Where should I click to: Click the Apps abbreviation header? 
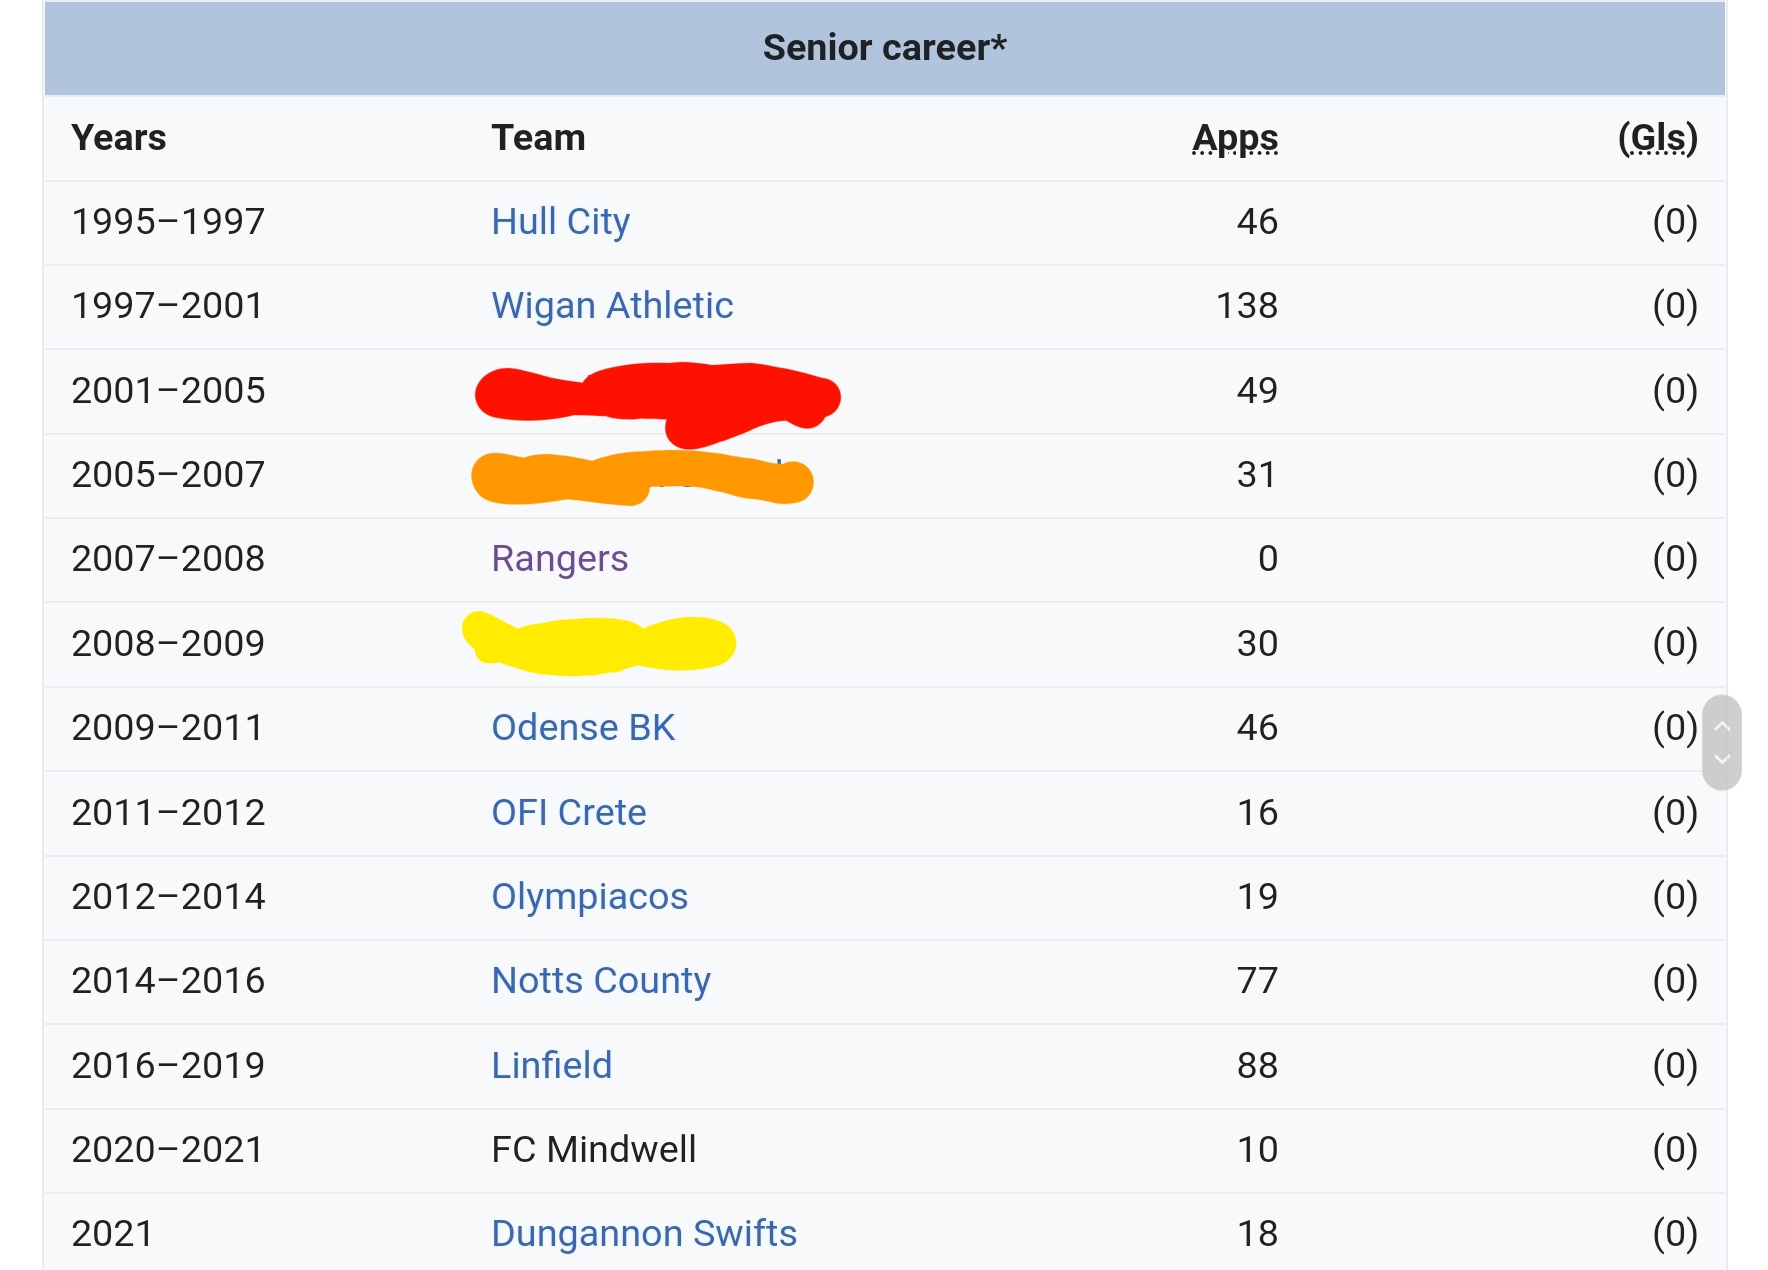[x=1235, y=138]
